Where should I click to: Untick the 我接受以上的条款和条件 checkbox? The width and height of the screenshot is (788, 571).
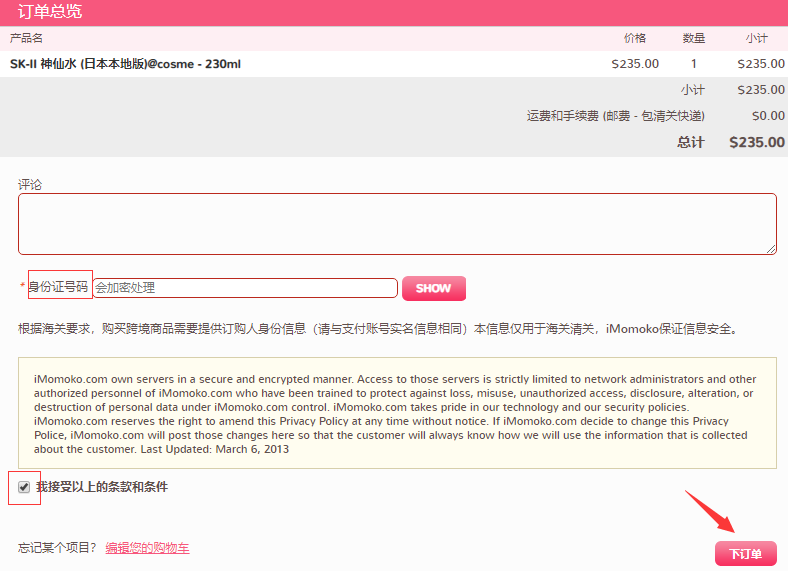24,487
